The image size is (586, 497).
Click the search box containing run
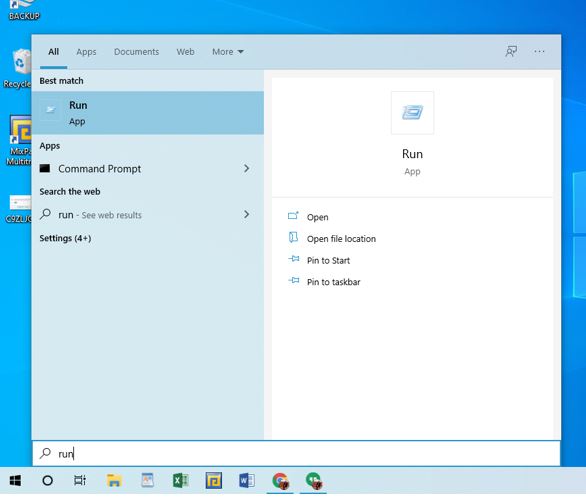[x=296, y=454]
